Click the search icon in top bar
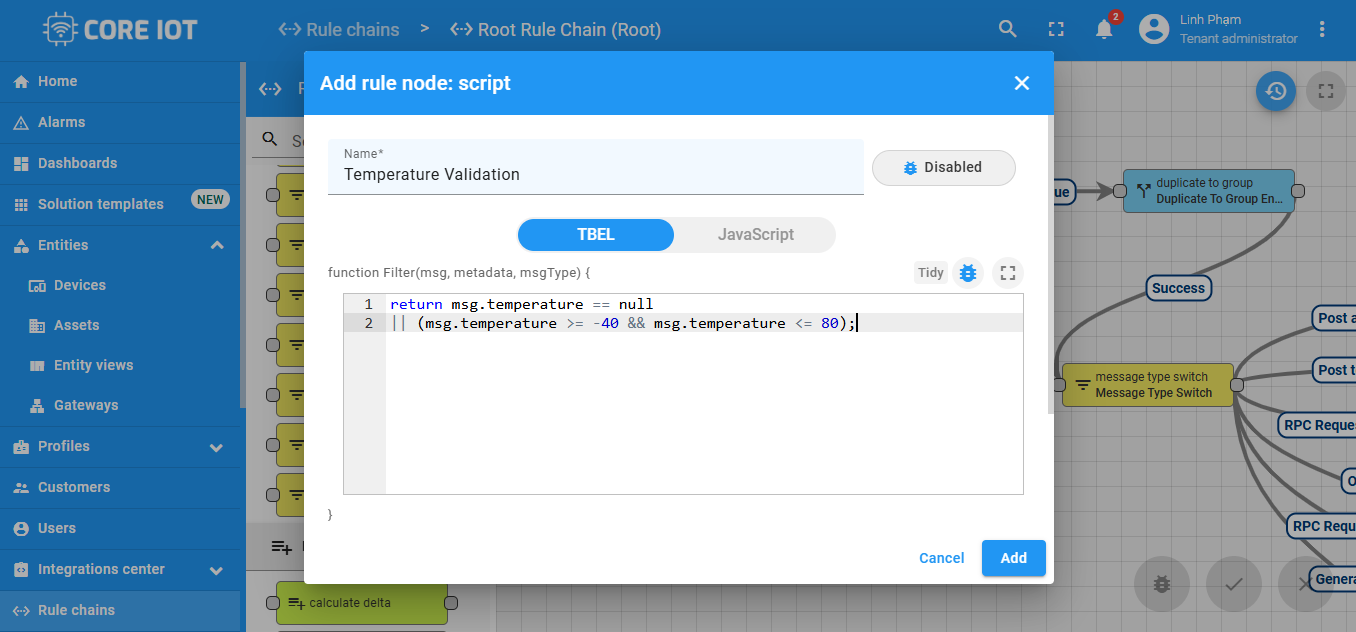 click(1008, 29)
